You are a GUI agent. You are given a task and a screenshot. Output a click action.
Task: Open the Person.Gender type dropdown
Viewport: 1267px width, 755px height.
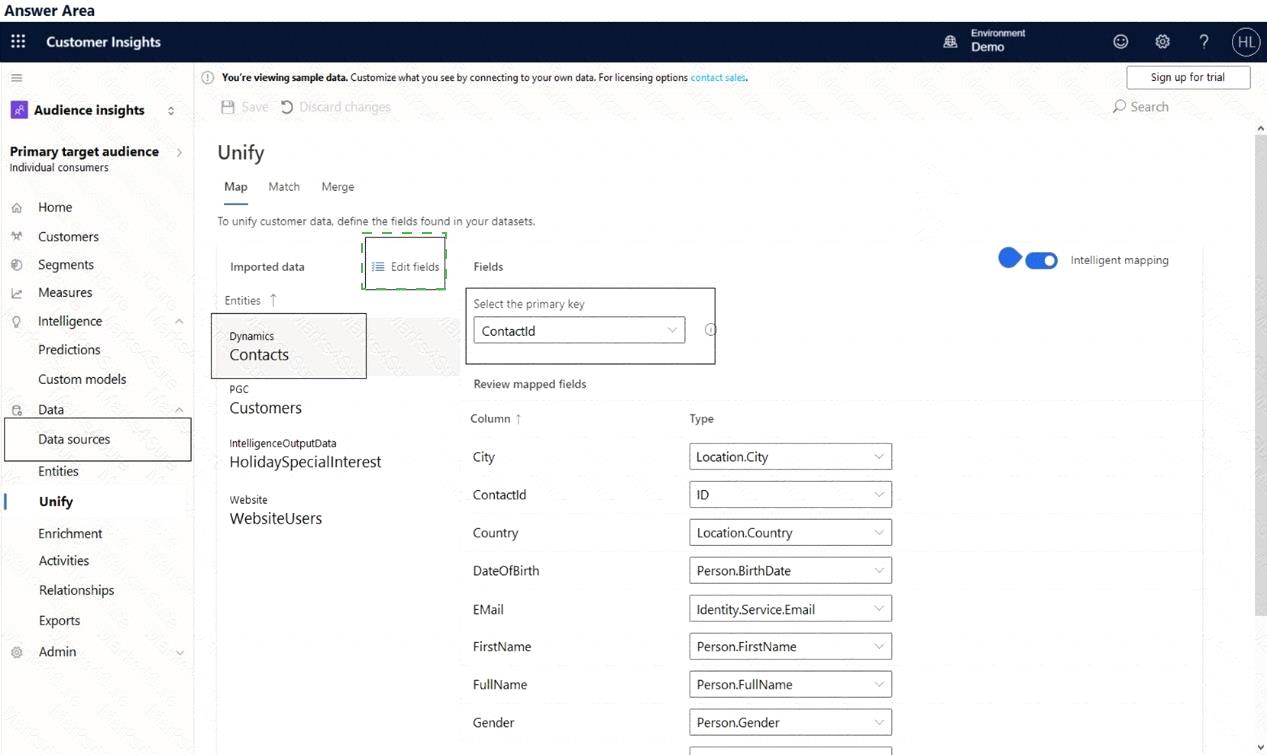tap(789, 723)
